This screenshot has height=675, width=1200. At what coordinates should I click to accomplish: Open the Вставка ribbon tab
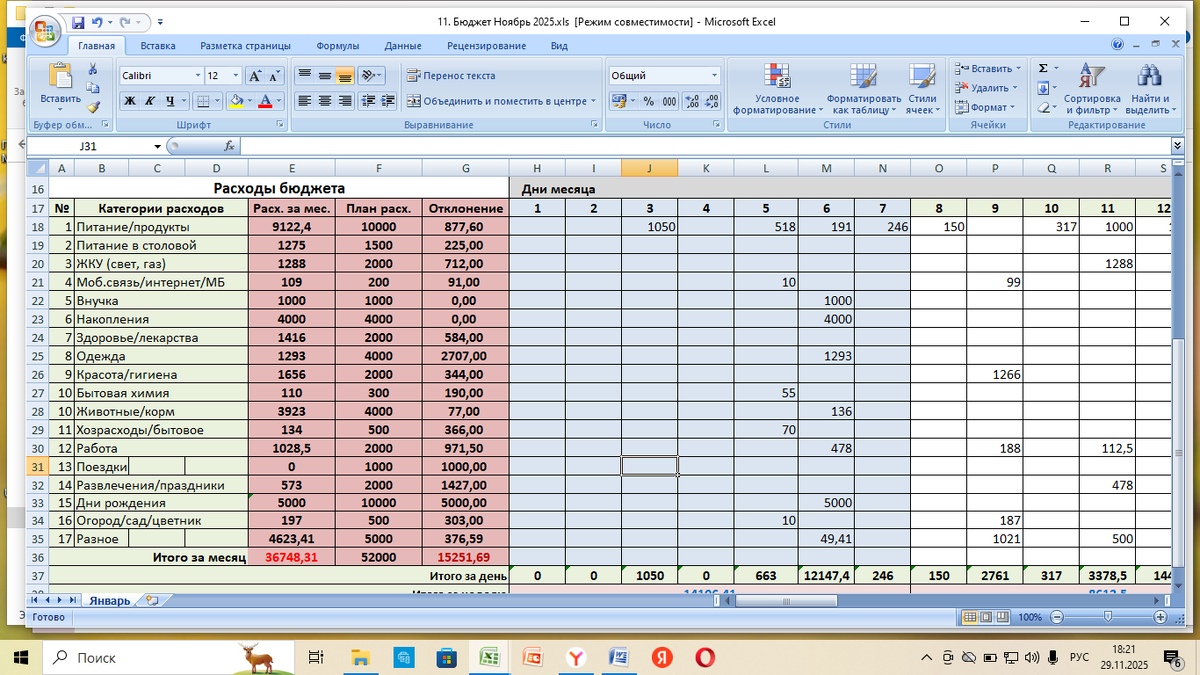pos(158,46)
